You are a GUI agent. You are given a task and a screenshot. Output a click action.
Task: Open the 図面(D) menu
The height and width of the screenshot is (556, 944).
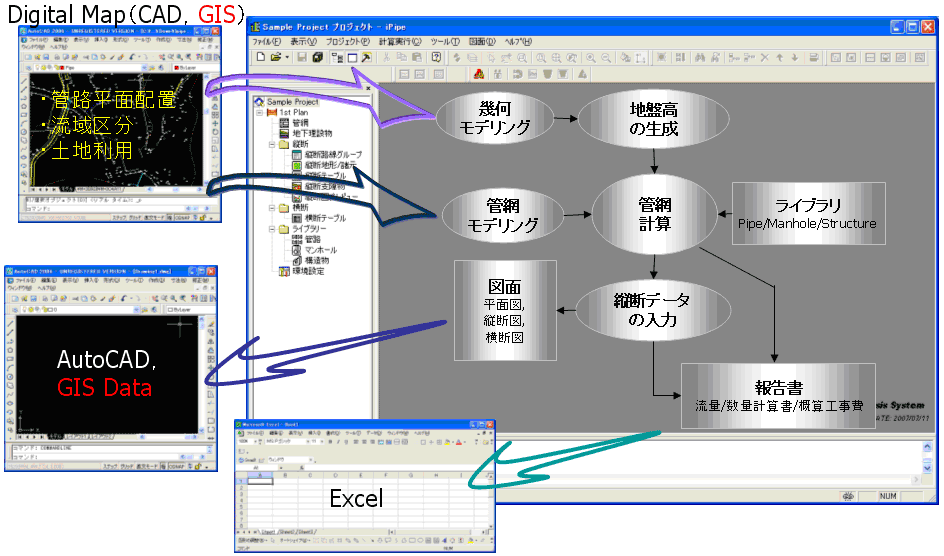pos(482,42)
